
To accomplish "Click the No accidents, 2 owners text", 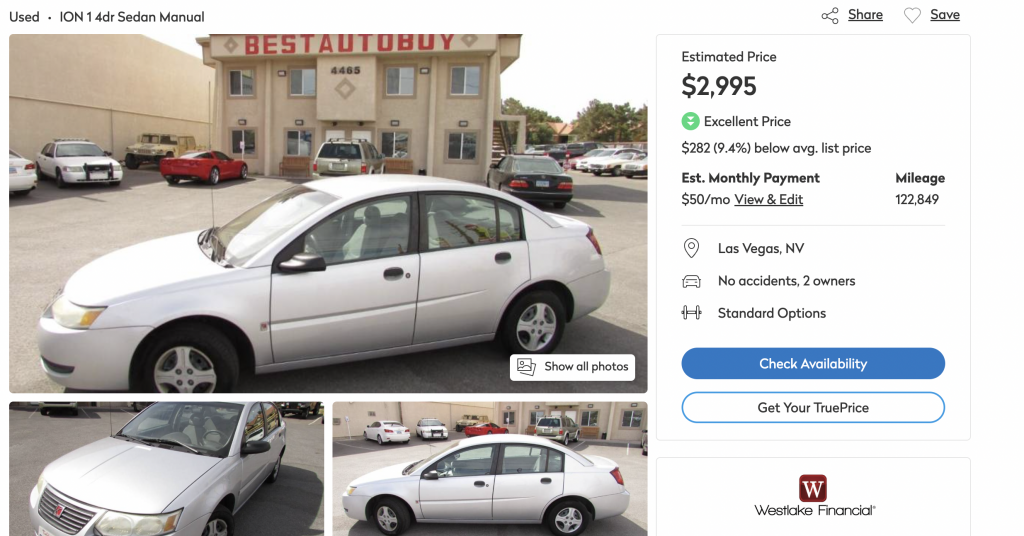I will pos(786,281).
